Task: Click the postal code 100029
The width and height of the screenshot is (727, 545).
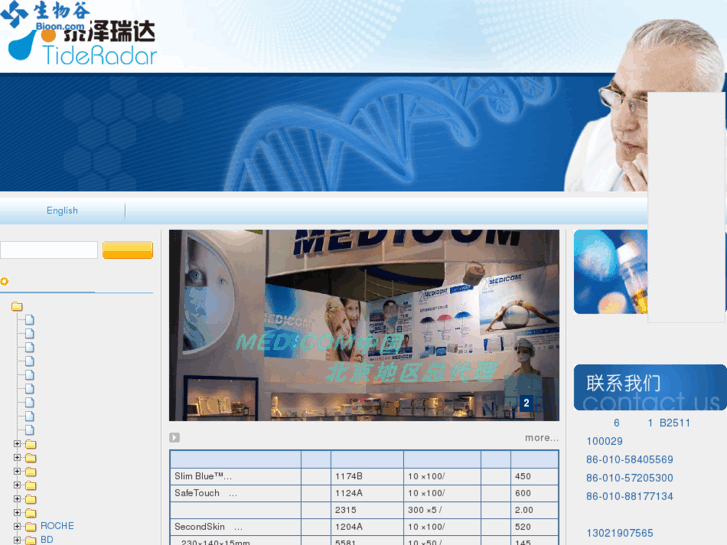Action: click(605, 441)
